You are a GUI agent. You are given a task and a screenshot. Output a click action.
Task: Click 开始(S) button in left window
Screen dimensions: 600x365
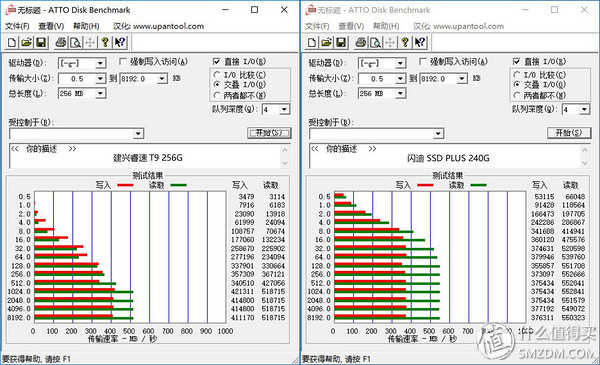tap(269, 133)
